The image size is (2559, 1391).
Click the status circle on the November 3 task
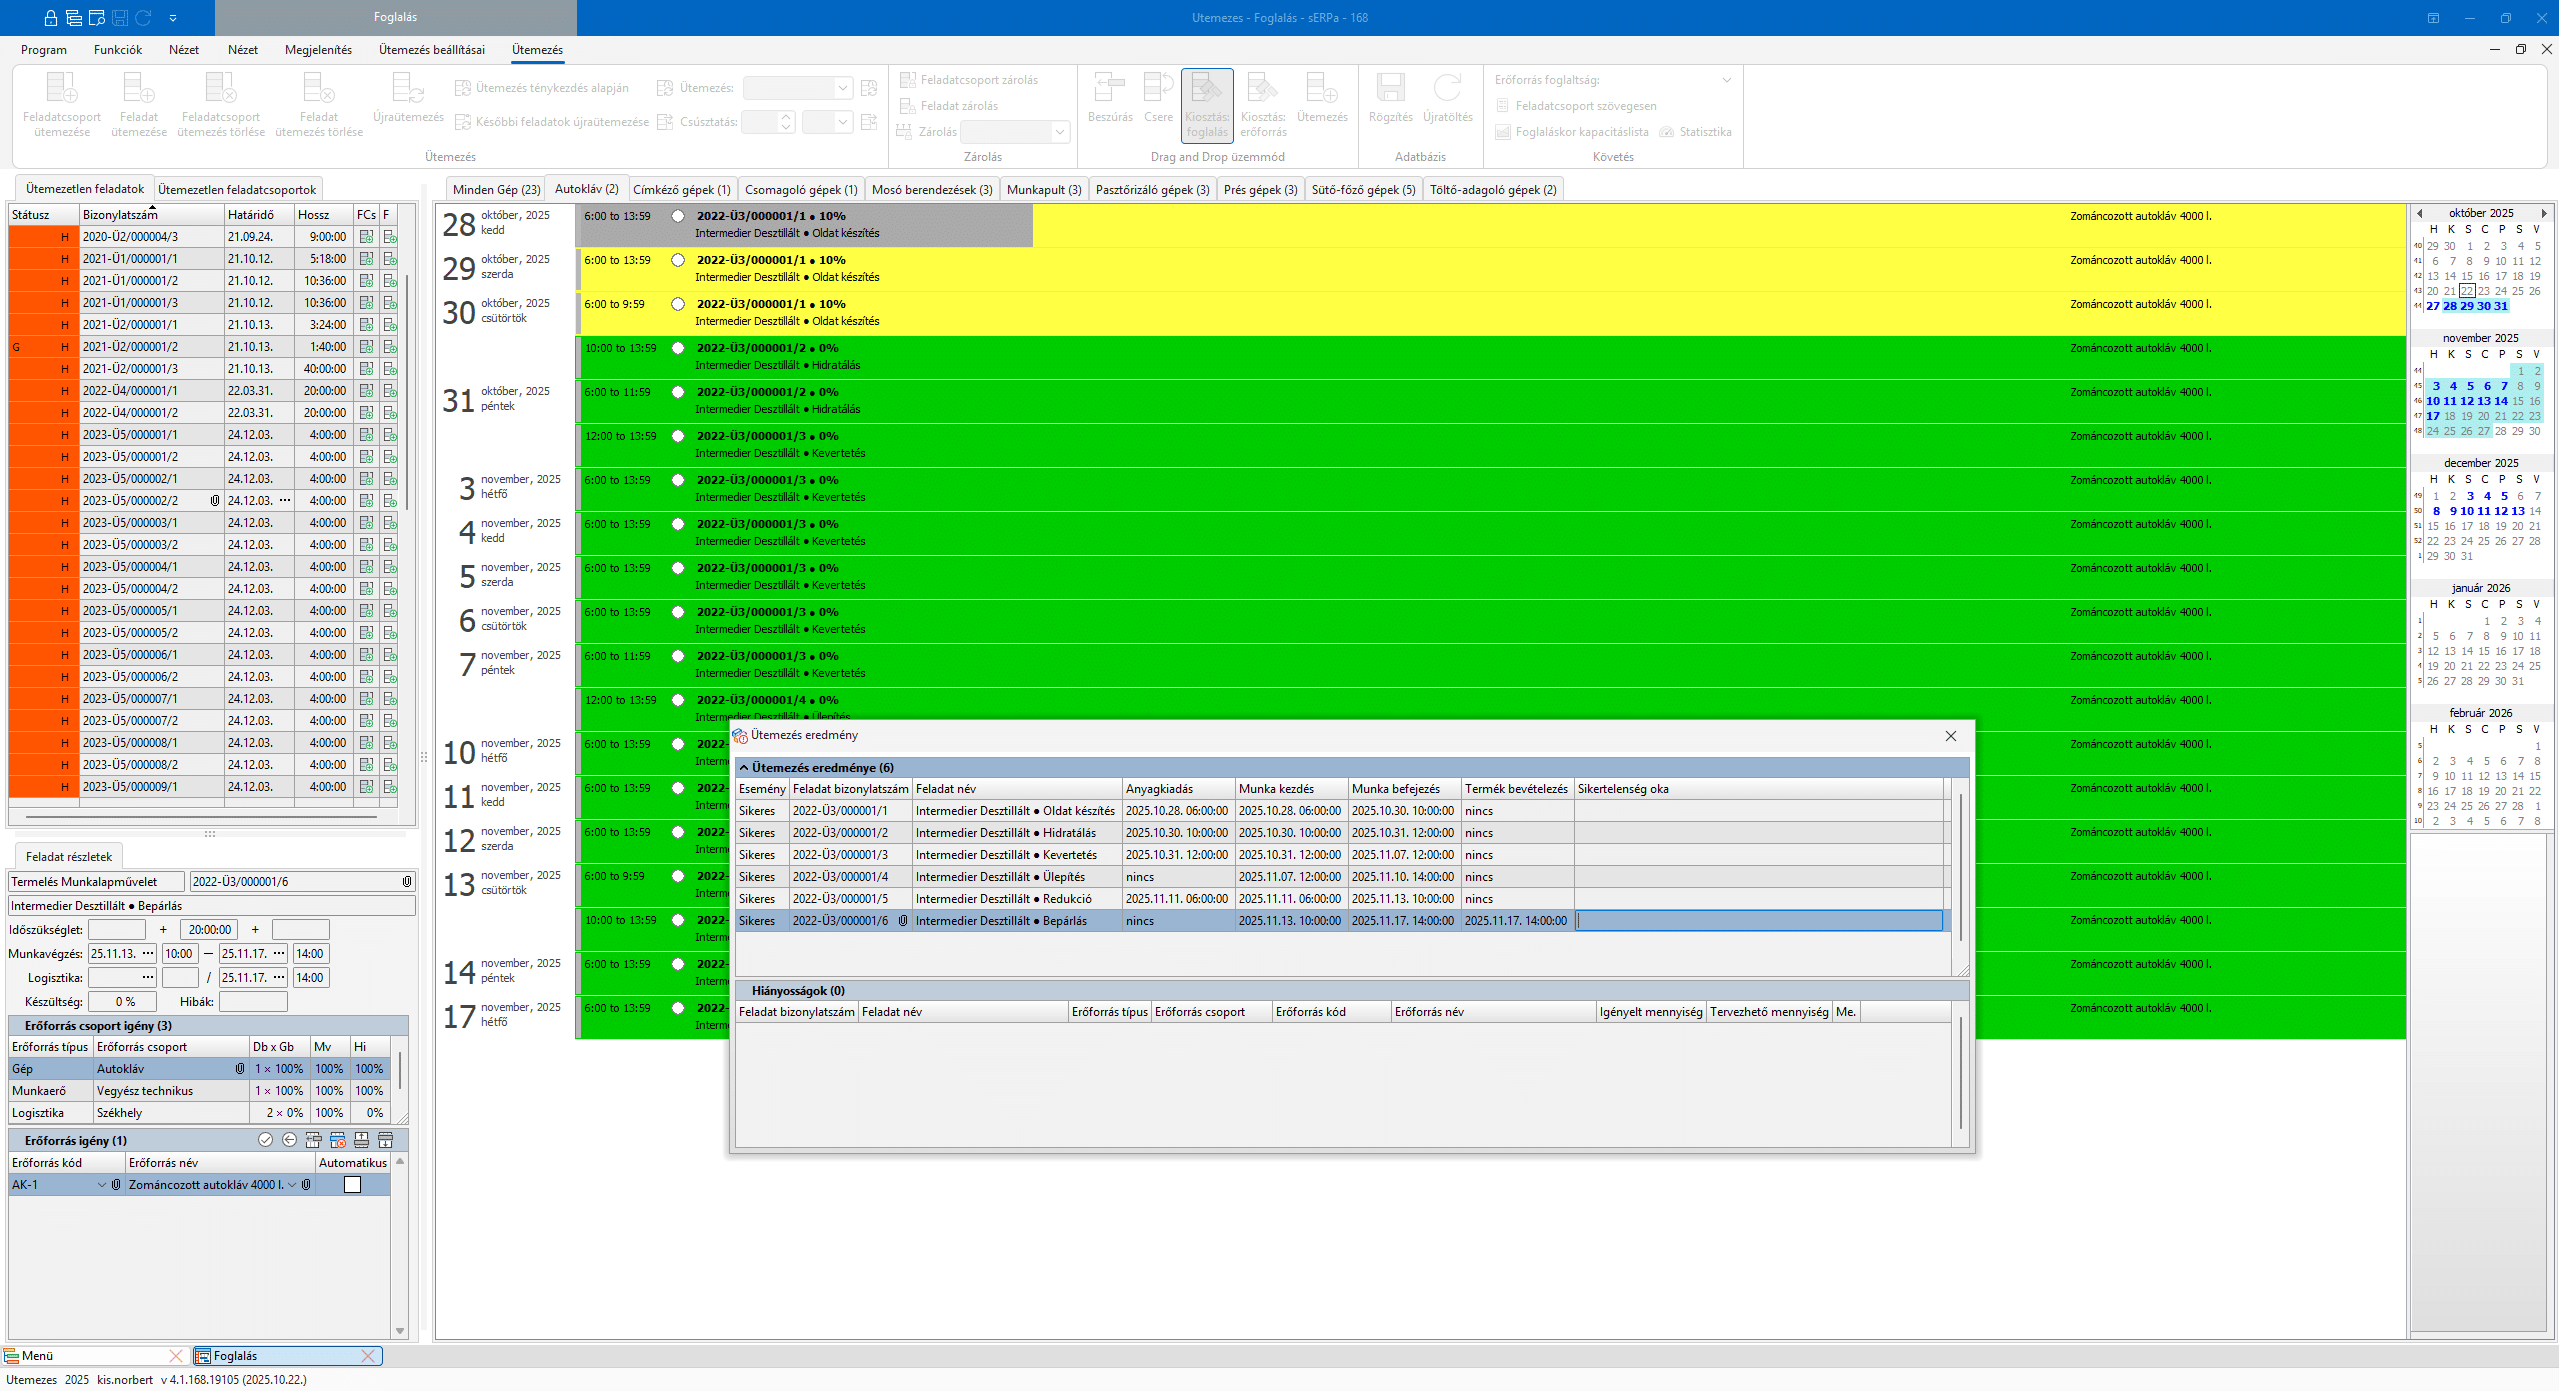coord(678,480)
